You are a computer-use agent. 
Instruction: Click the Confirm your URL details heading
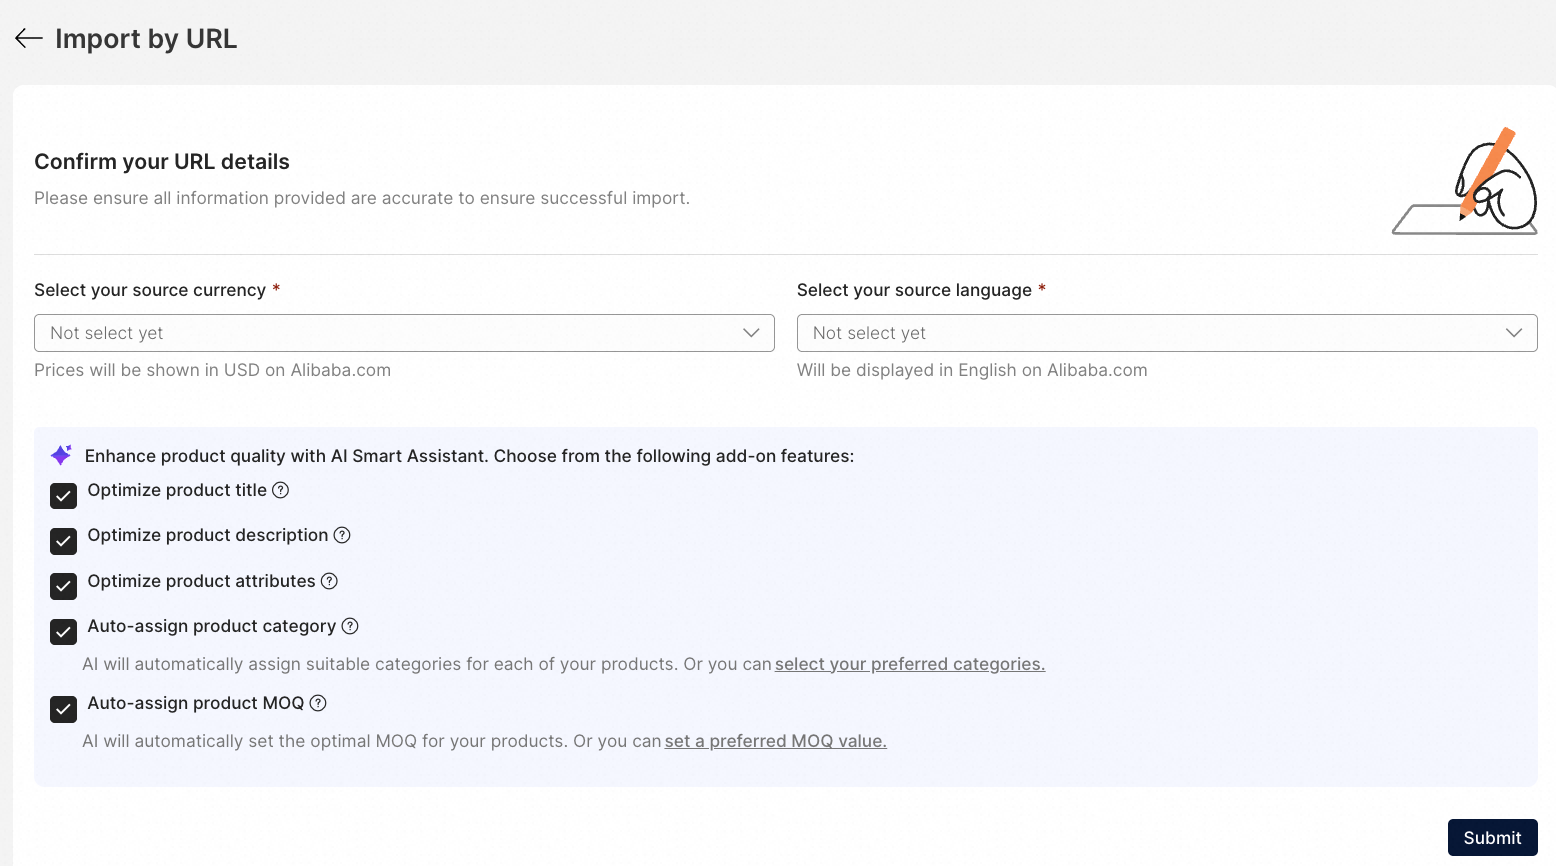[162, 162]
